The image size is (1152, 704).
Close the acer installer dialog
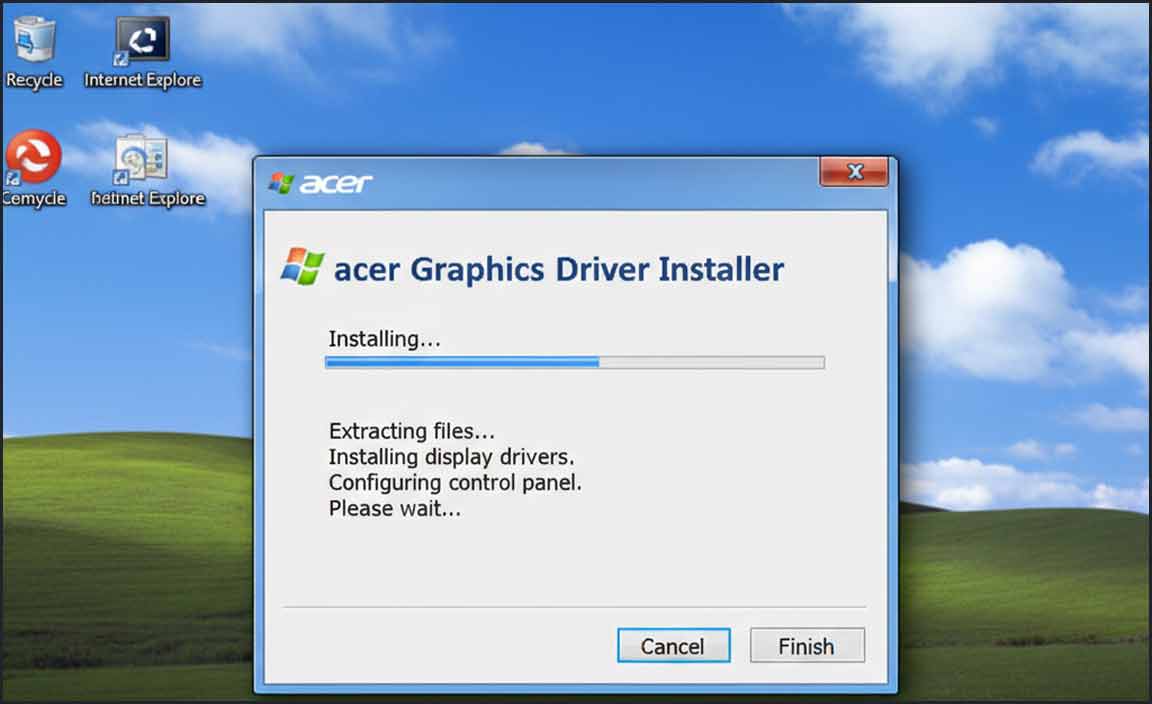pyautogui.click(x=854, y=172)
